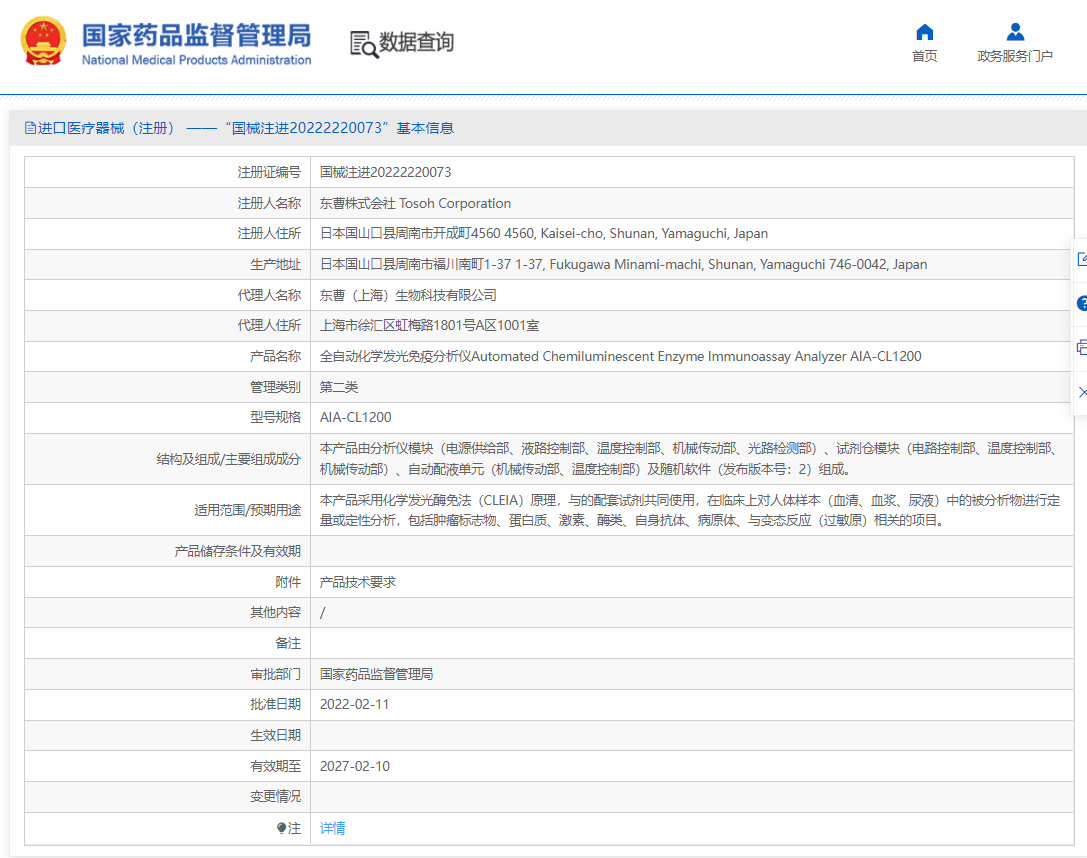Screen dimensions: 1087x858
Task: Open the 数据查询 search icon
Action: 363,44
